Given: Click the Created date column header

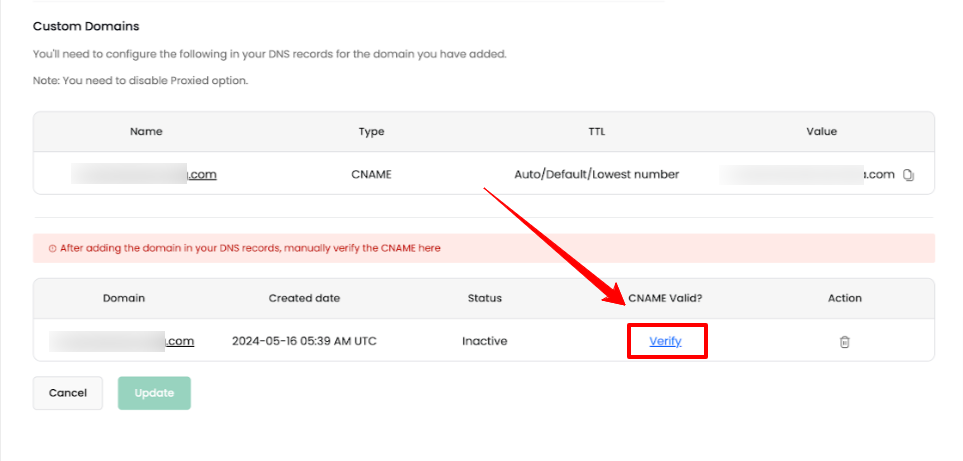Looking at the screenshot, I should 304,298.
